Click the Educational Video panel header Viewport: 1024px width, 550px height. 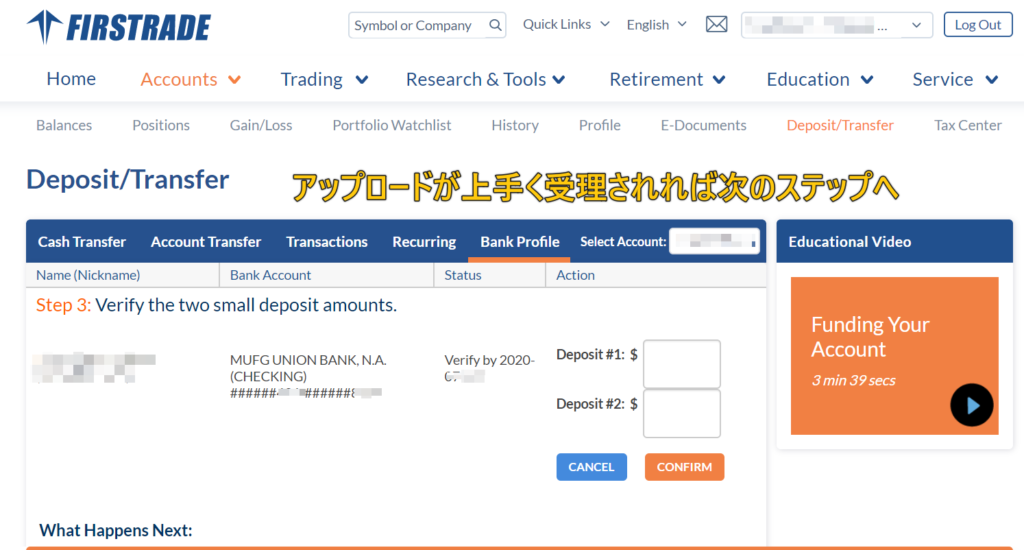(x=894, y=242)
